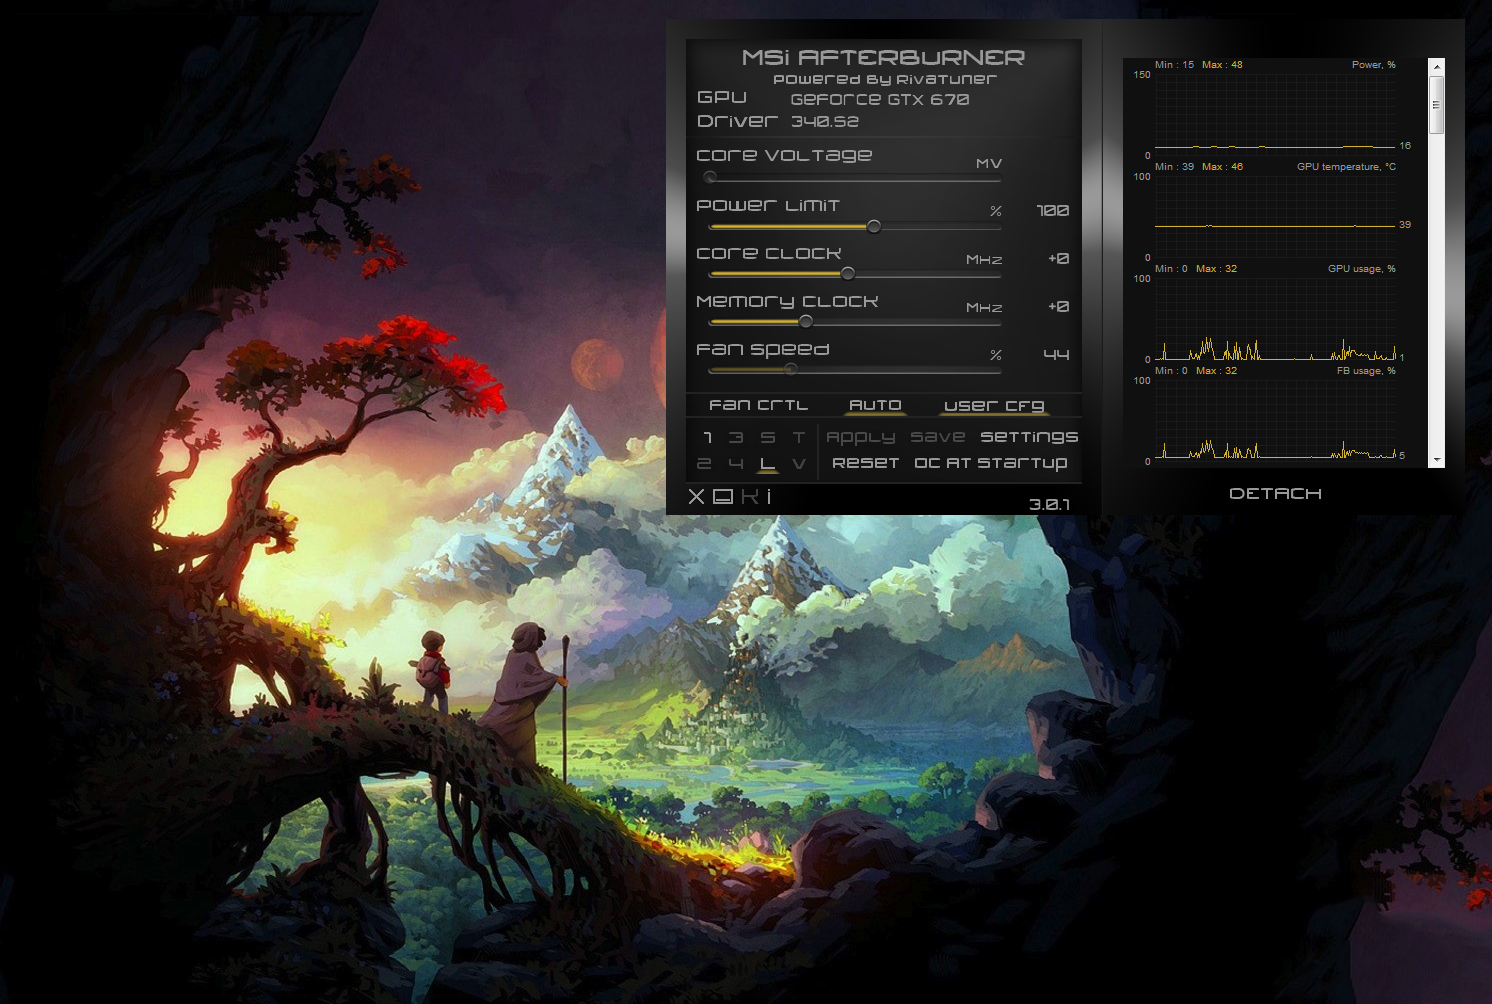Open the Settings panel
The height and width of the screenshot is (1004, 1492).
click(x=1031, y=437)
